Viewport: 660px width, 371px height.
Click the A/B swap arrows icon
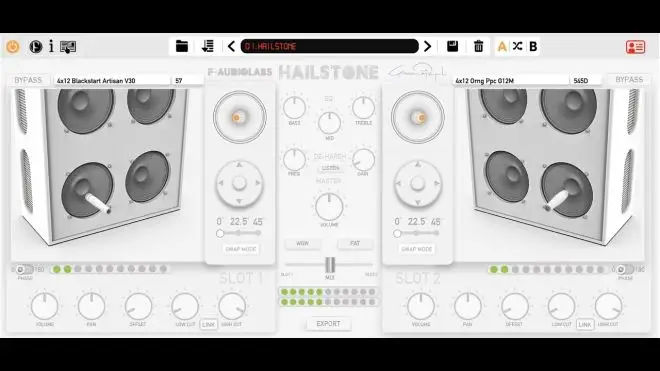(518, 46)
